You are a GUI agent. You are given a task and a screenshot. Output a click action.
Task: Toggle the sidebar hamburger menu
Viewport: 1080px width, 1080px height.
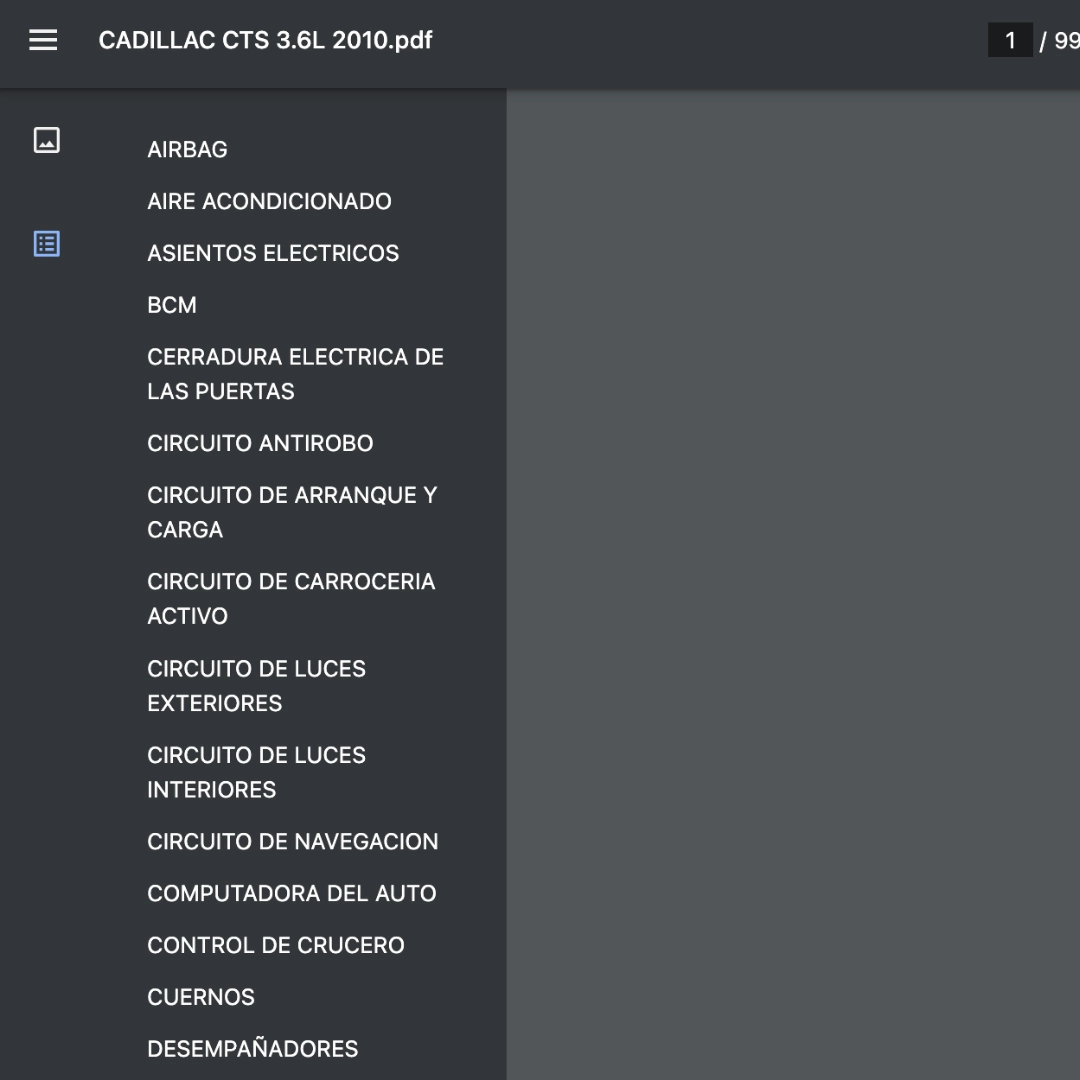[43, 40]
